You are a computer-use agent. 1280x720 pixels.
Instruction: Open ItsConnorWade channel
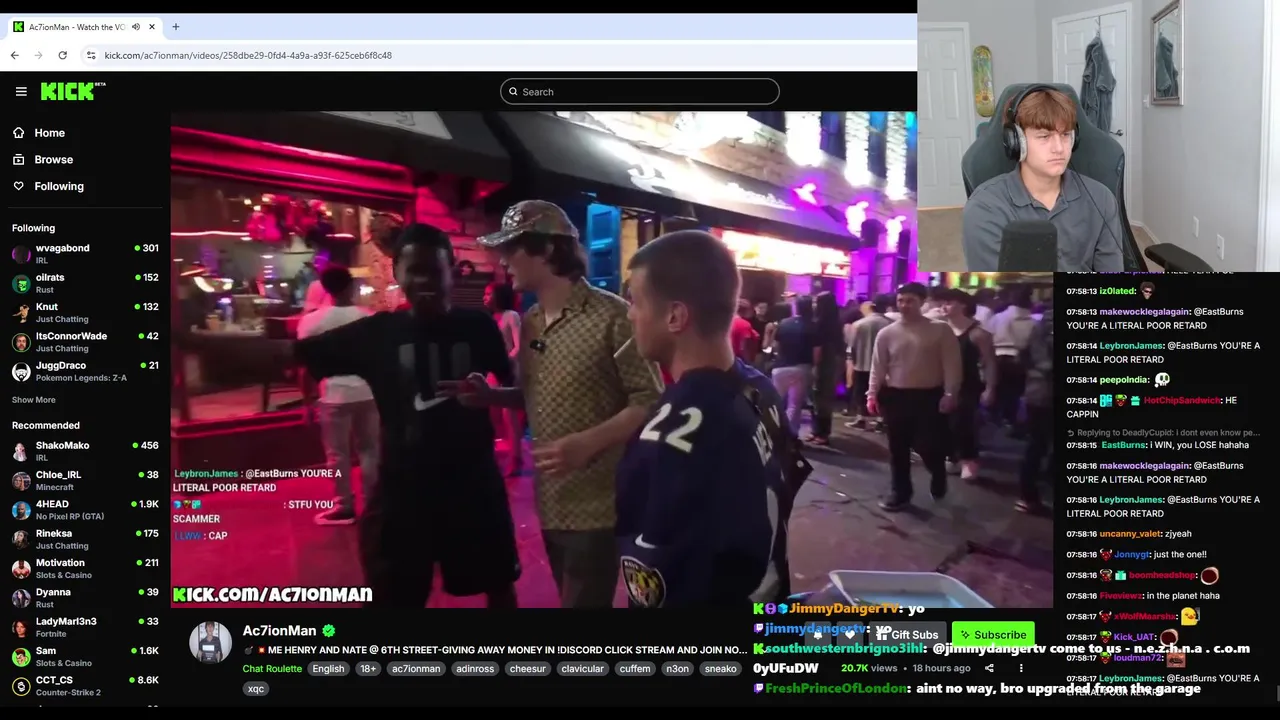[x=85, y=341]
